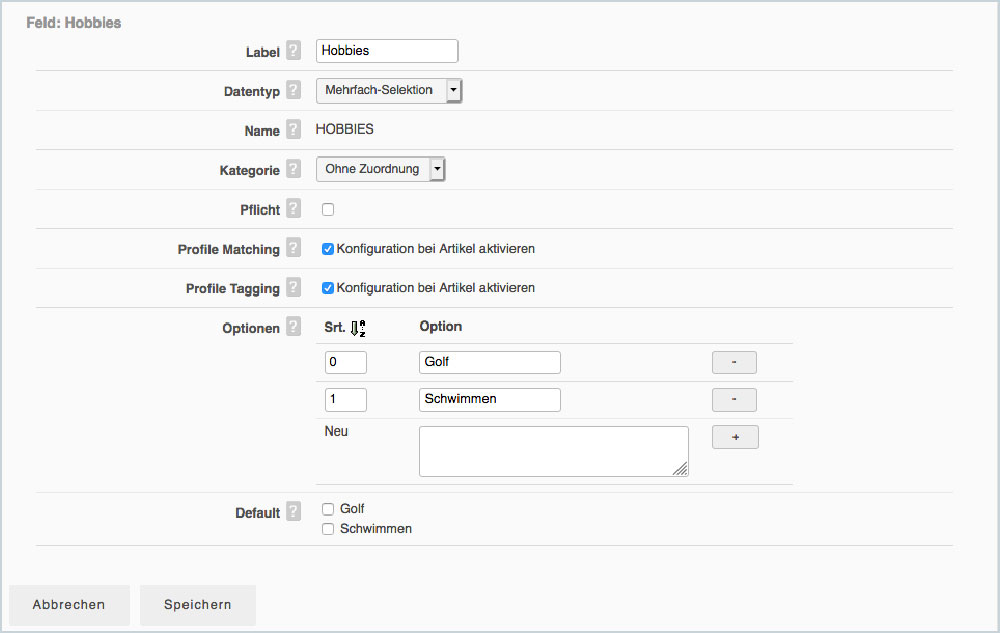Uncheck Profile Matching configuration checkbox

(328, 249)
